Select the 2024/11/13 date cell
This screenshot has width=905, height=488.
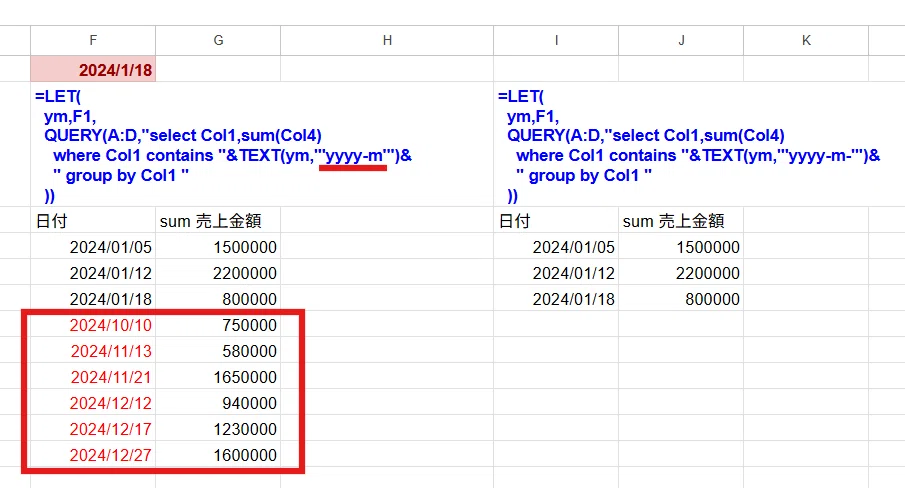point(93,351)
